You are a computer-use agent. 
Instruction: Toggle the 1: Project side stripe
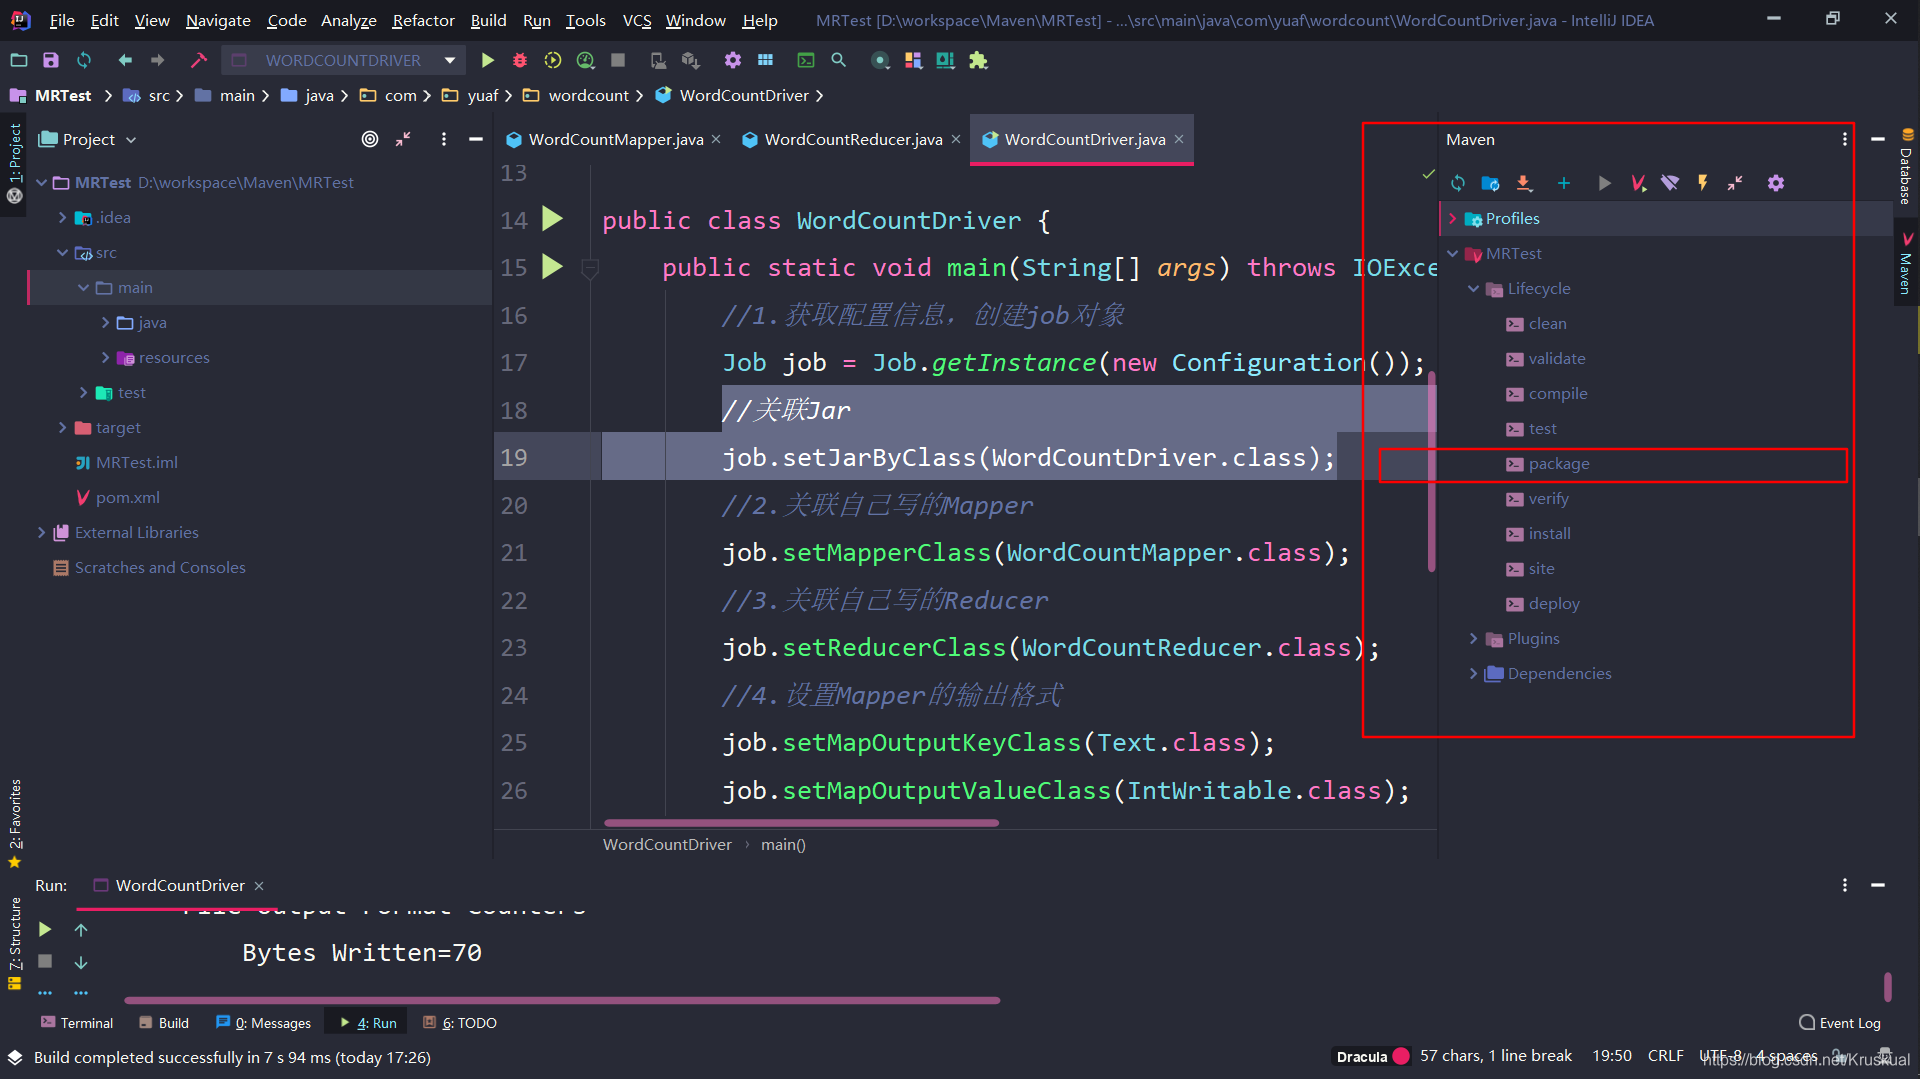[x=14, y=162]
